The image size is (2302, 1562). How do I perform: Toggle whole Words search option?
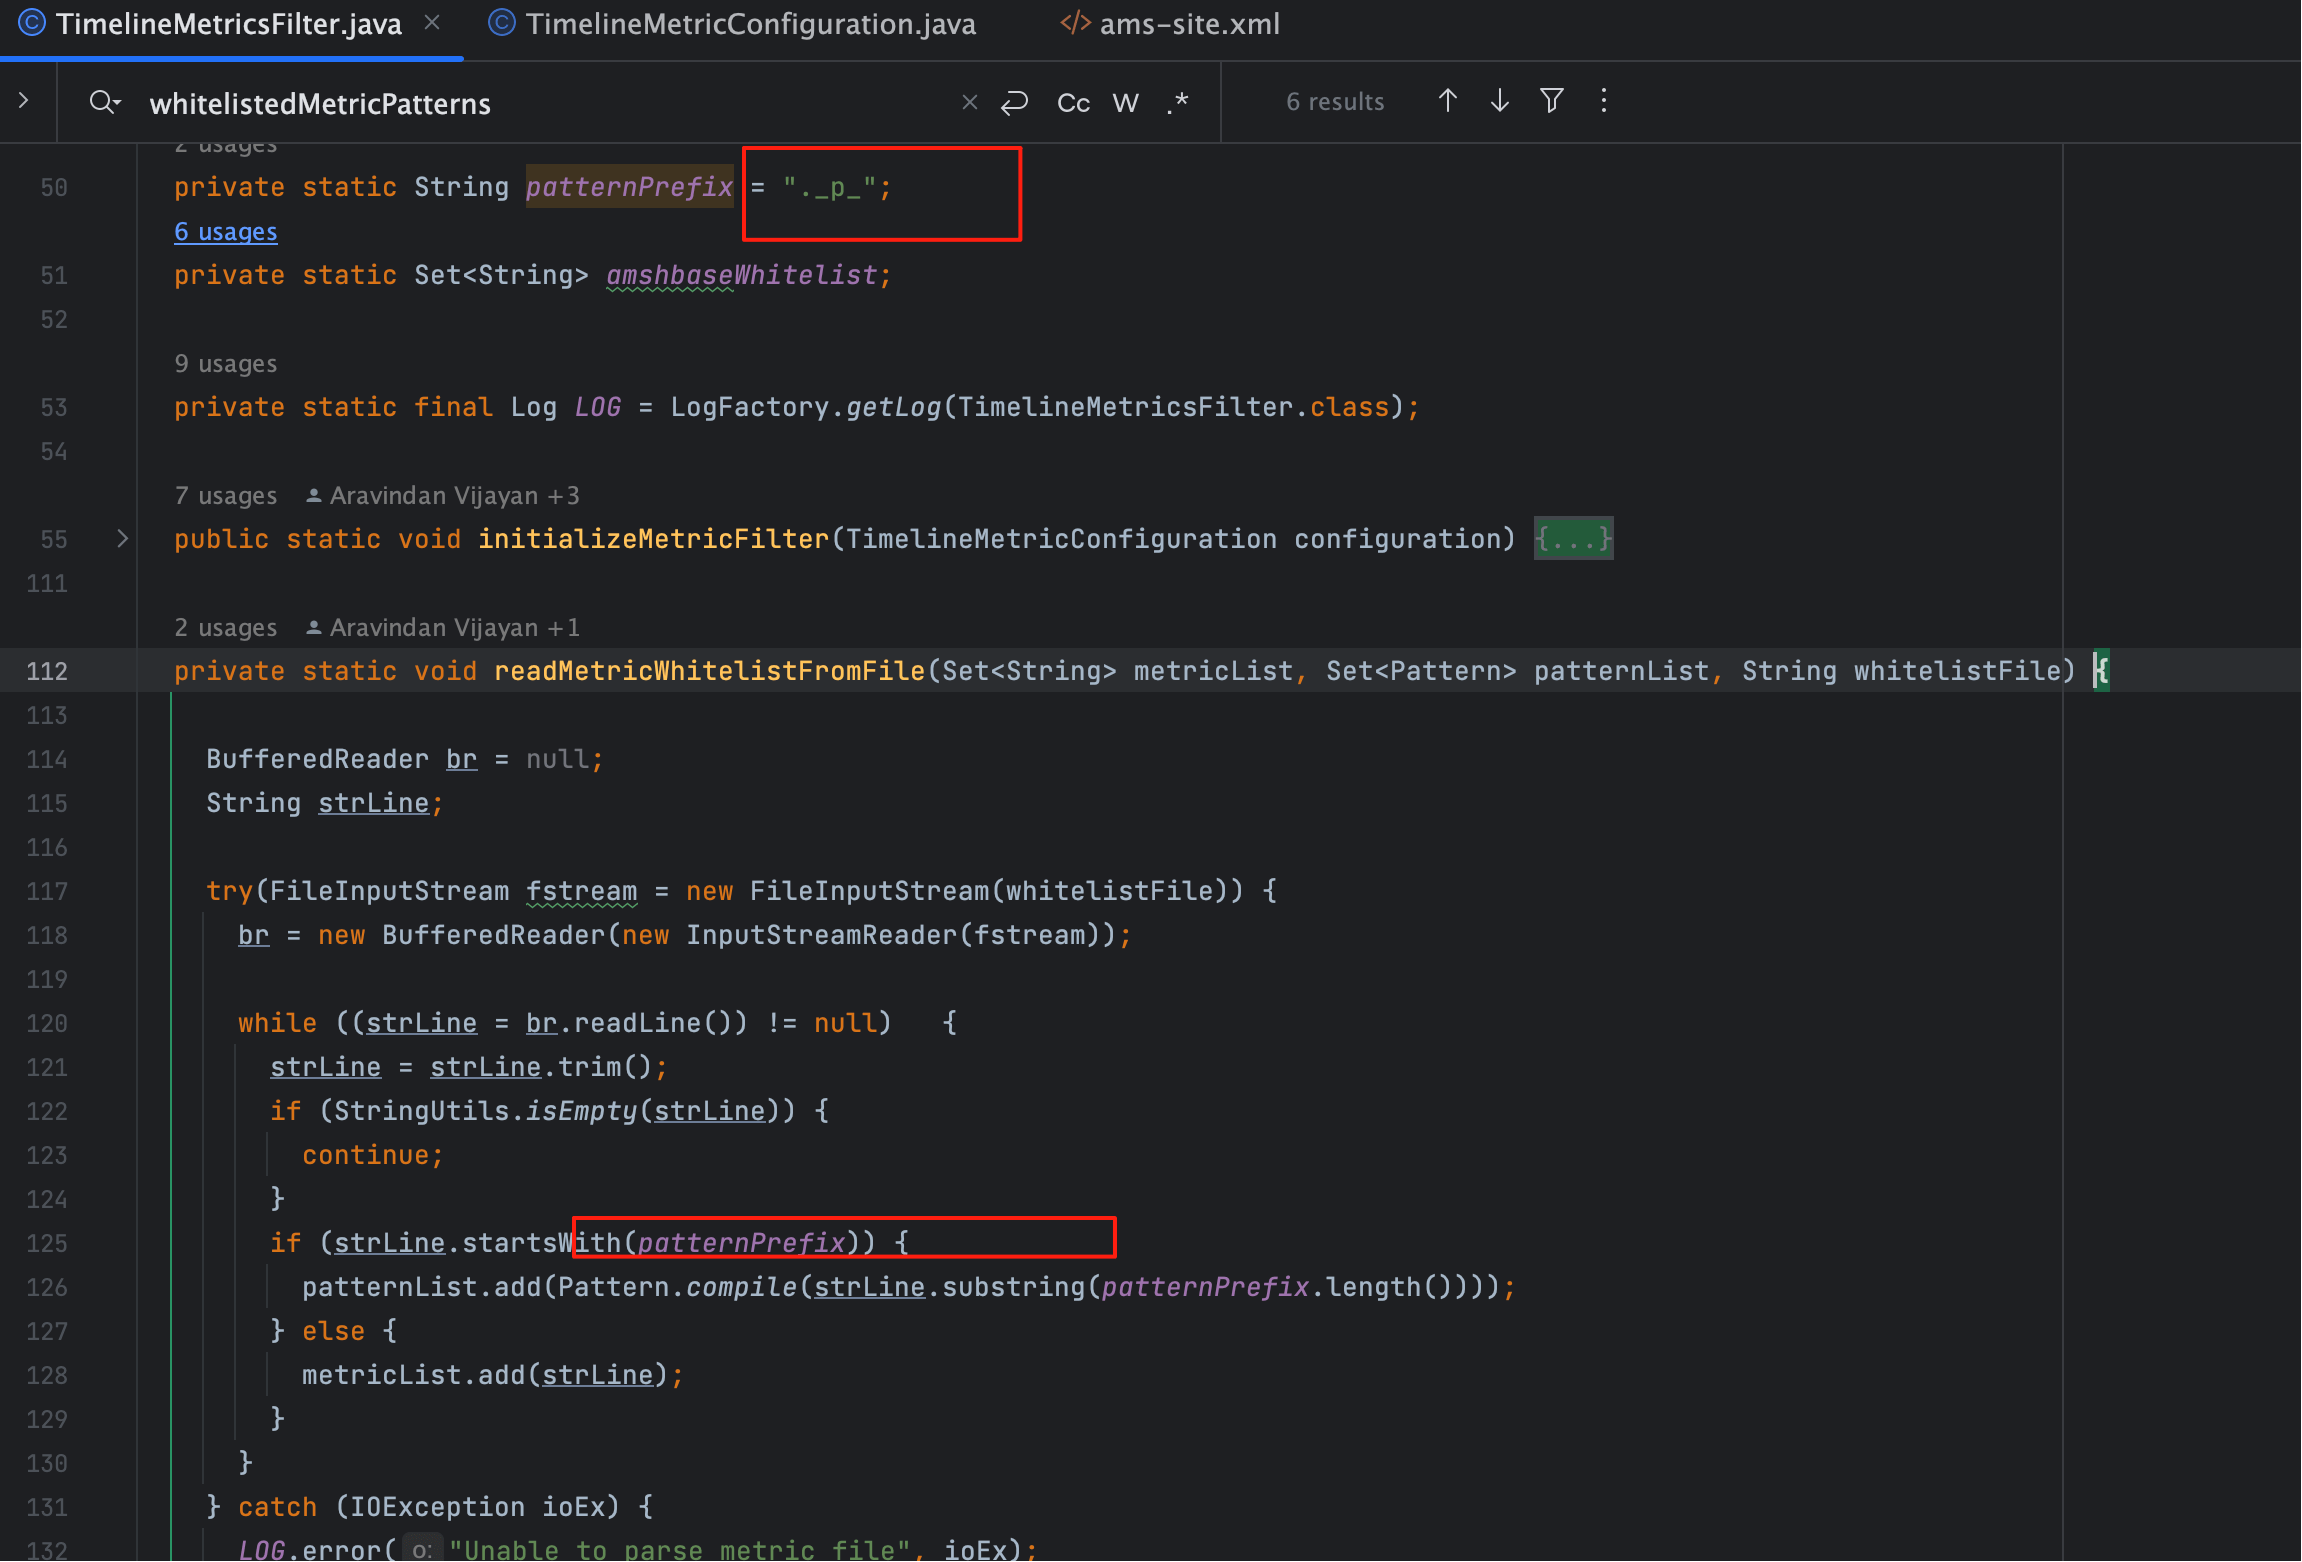point(1125,103)
